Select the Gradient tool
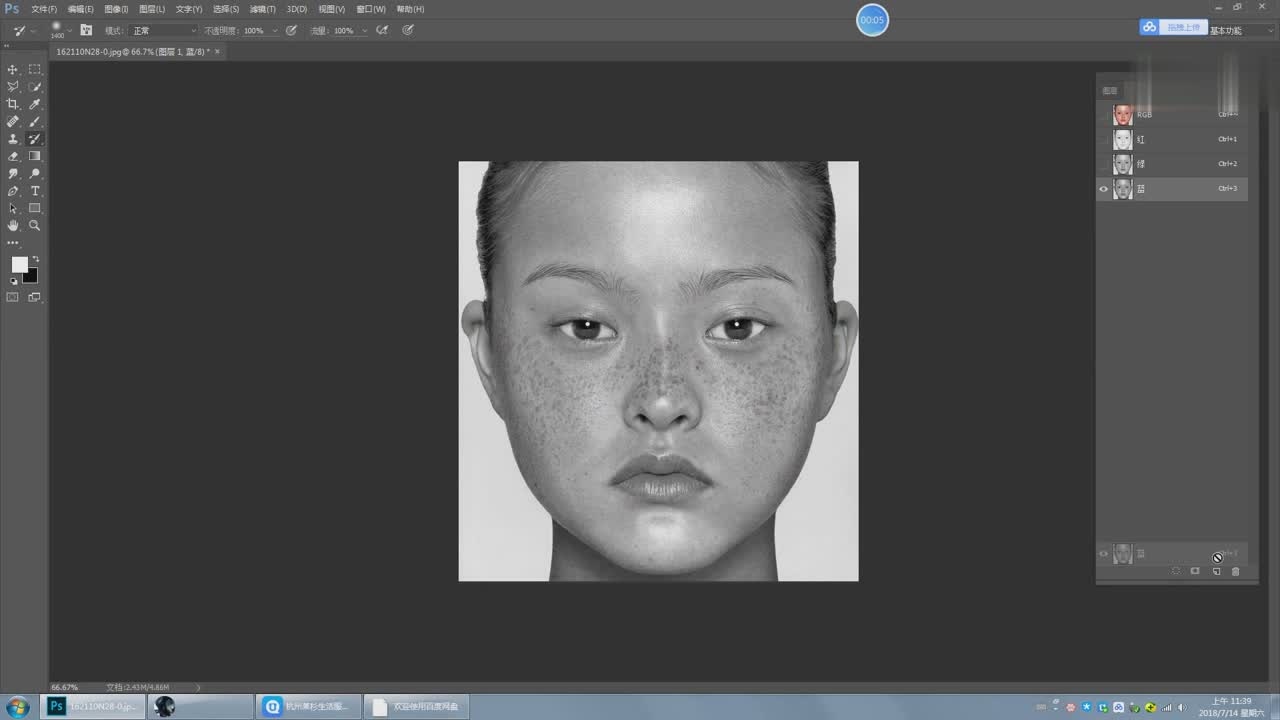The height and width of the screenshot is (720, 1280). 35,156
